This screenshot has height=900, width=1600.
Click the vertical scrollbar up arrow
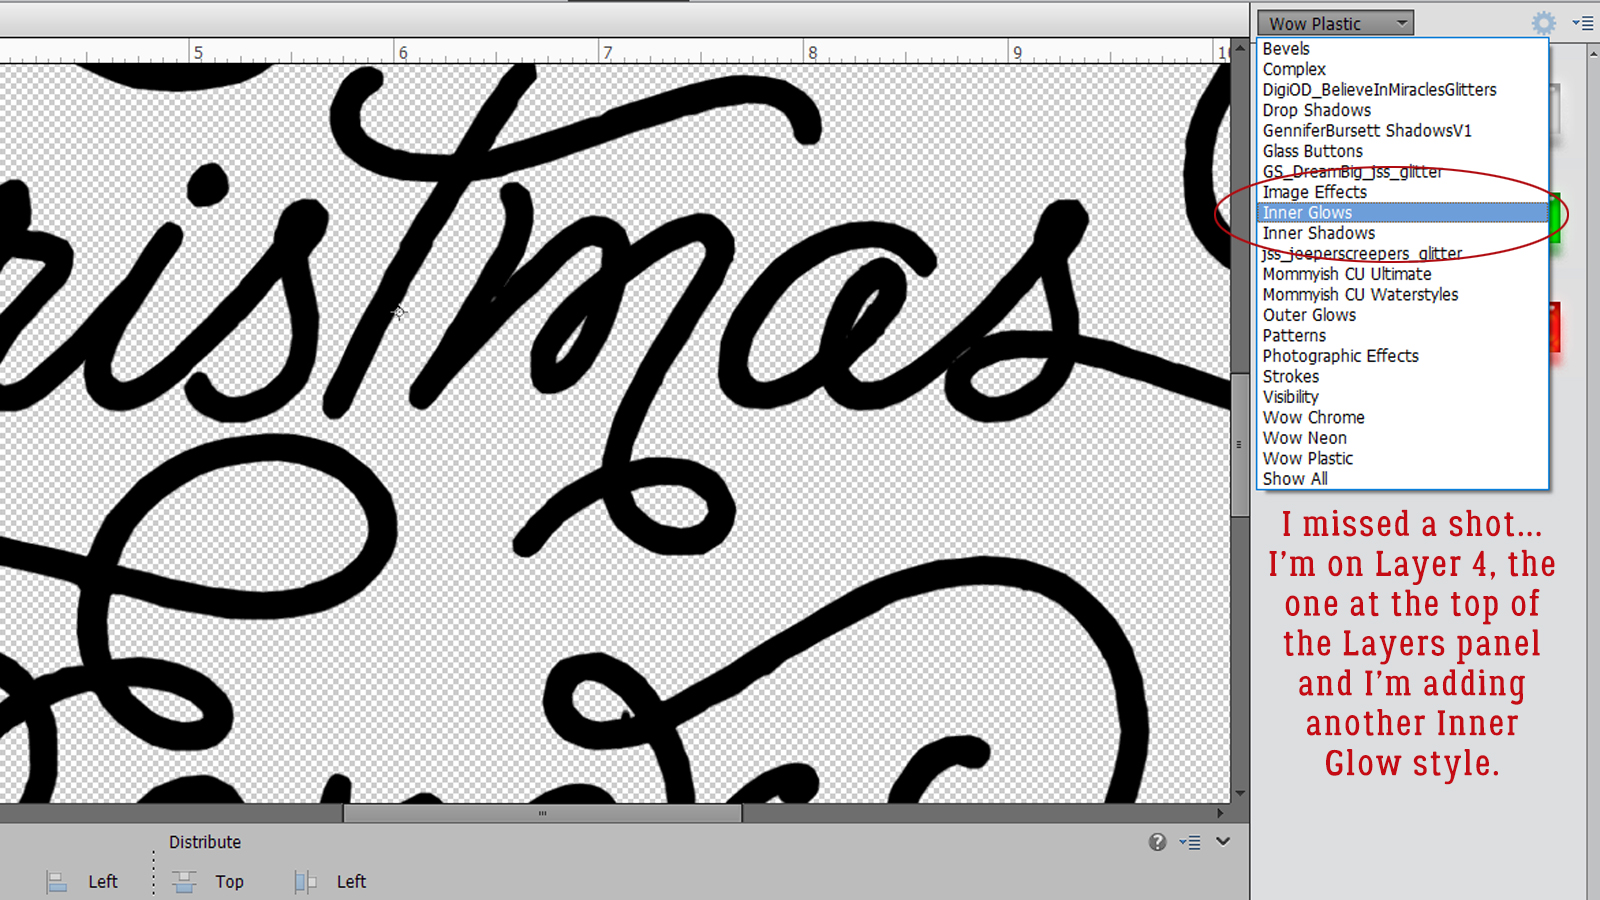(1240, 47)
